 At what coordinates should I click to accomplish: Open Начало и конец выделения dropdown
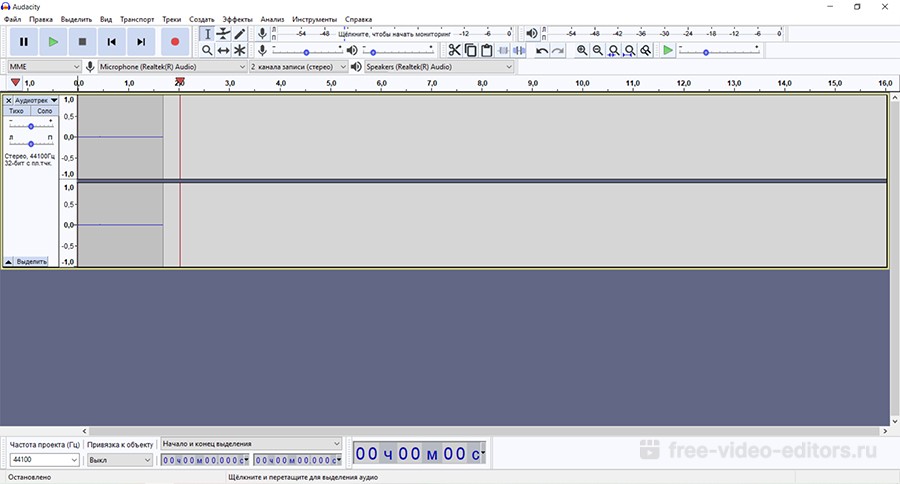[x=251, y=444]
